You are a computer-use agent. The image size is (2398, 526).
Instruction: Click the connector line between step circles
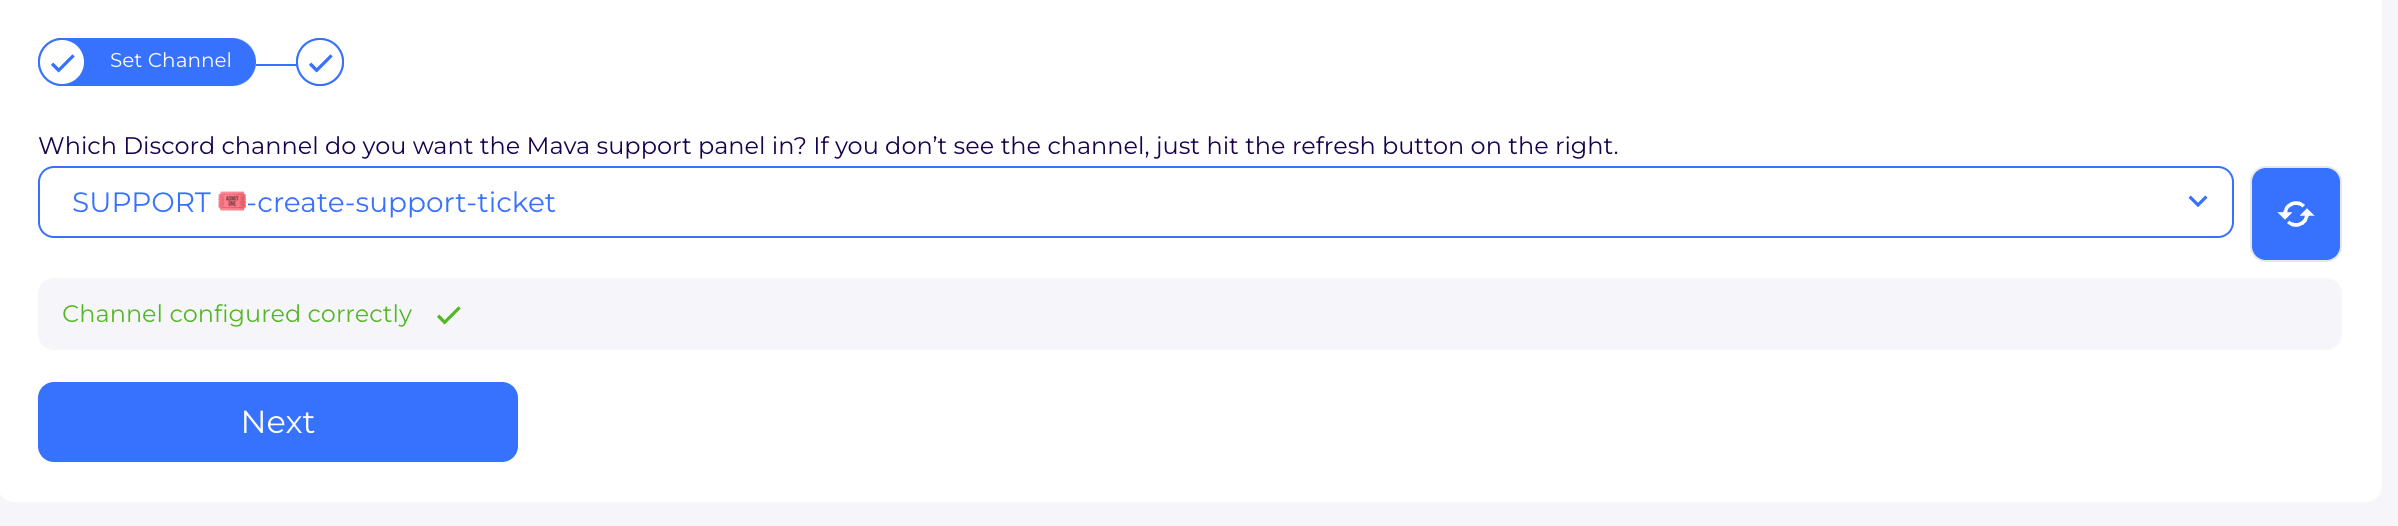[x=276, y=63]
